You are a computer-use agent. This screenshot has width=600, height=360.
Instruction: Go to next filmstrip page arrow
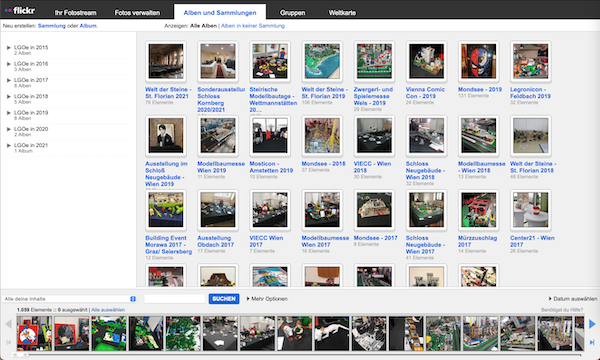(592, 324)
